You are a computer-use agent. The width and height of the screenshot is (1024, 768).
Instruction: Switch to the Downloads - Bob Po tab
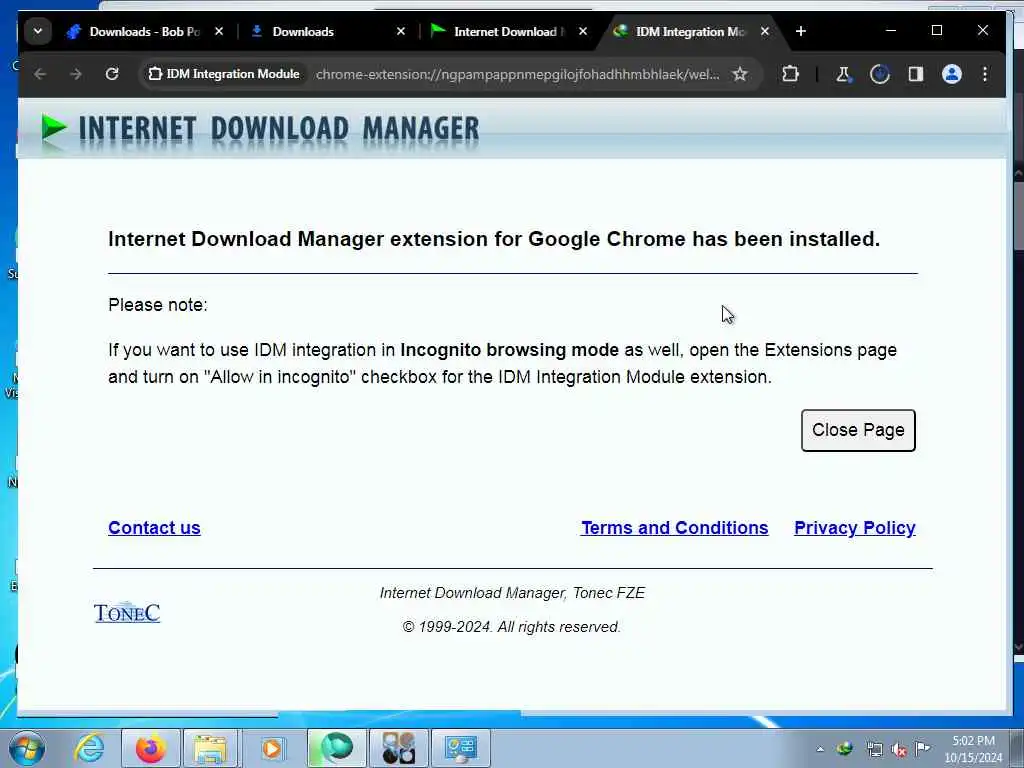(x=134, y=31)
